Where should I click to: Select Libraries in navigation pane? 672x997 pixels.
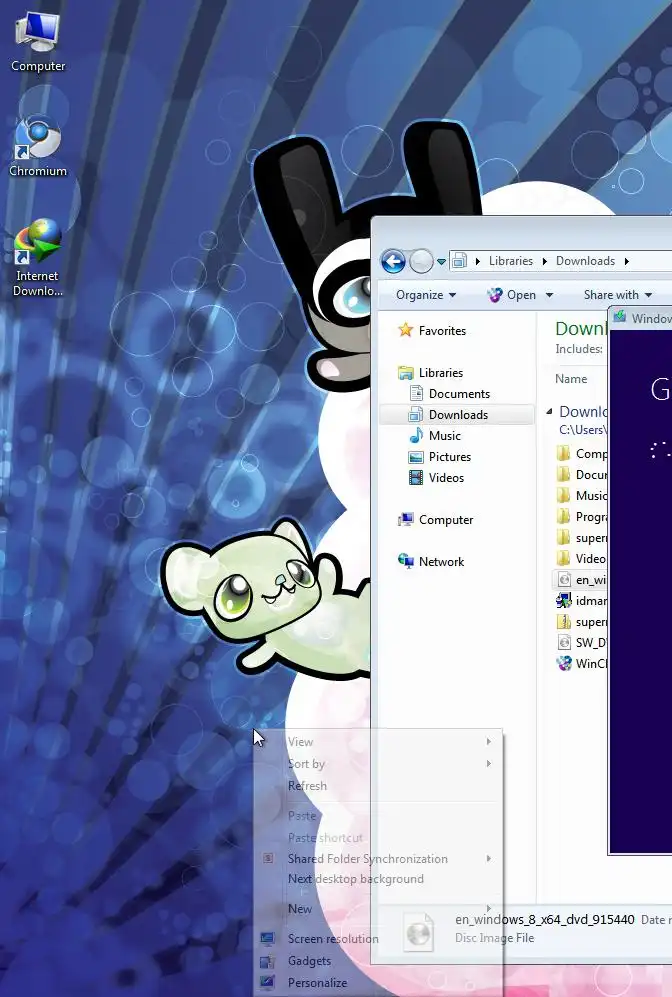[x=441, y=373]
